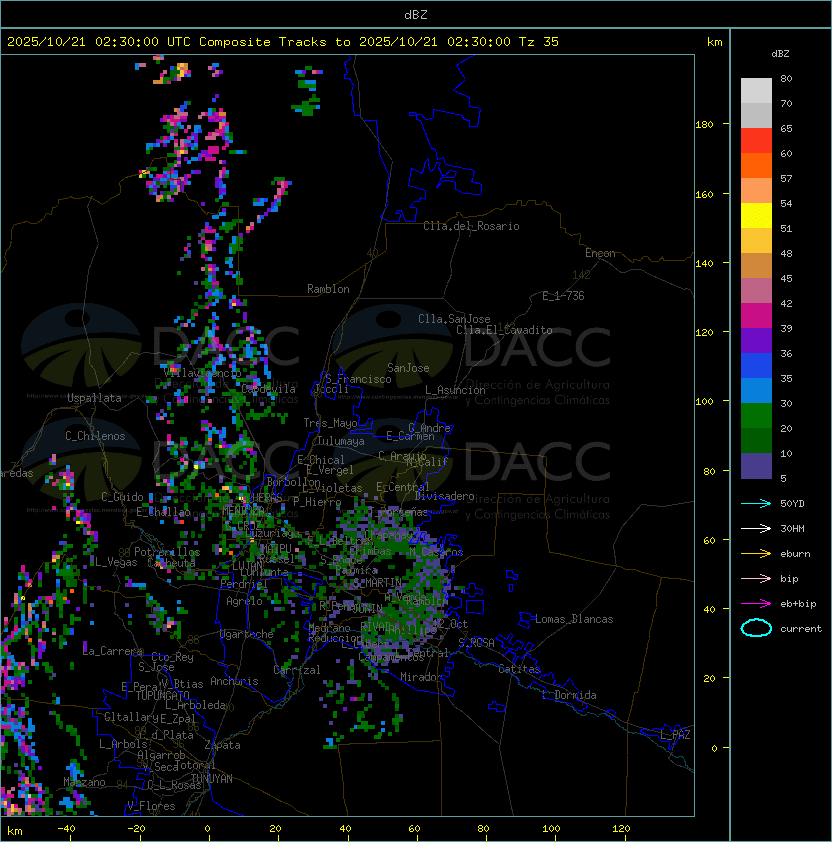Viewport: 832px width, 842px height.
Task: Click the 'Uspallata' map label
Action: (x=94, y=398)
